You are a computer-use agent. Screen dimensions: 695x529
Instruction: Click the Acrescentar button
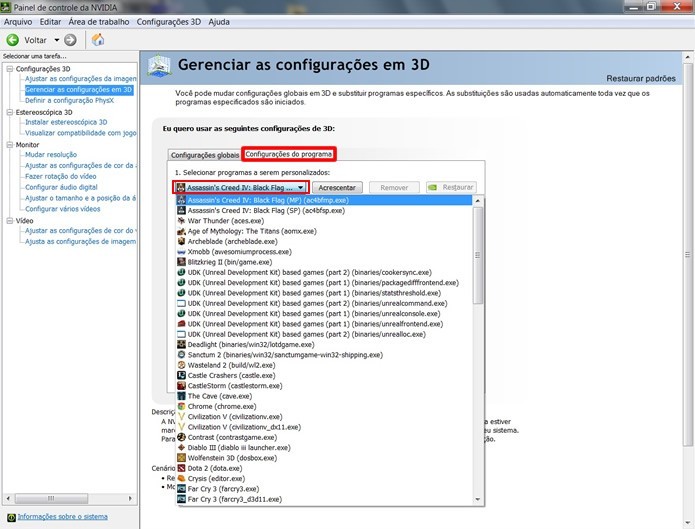pyautogui.click(x=337, y=188)
